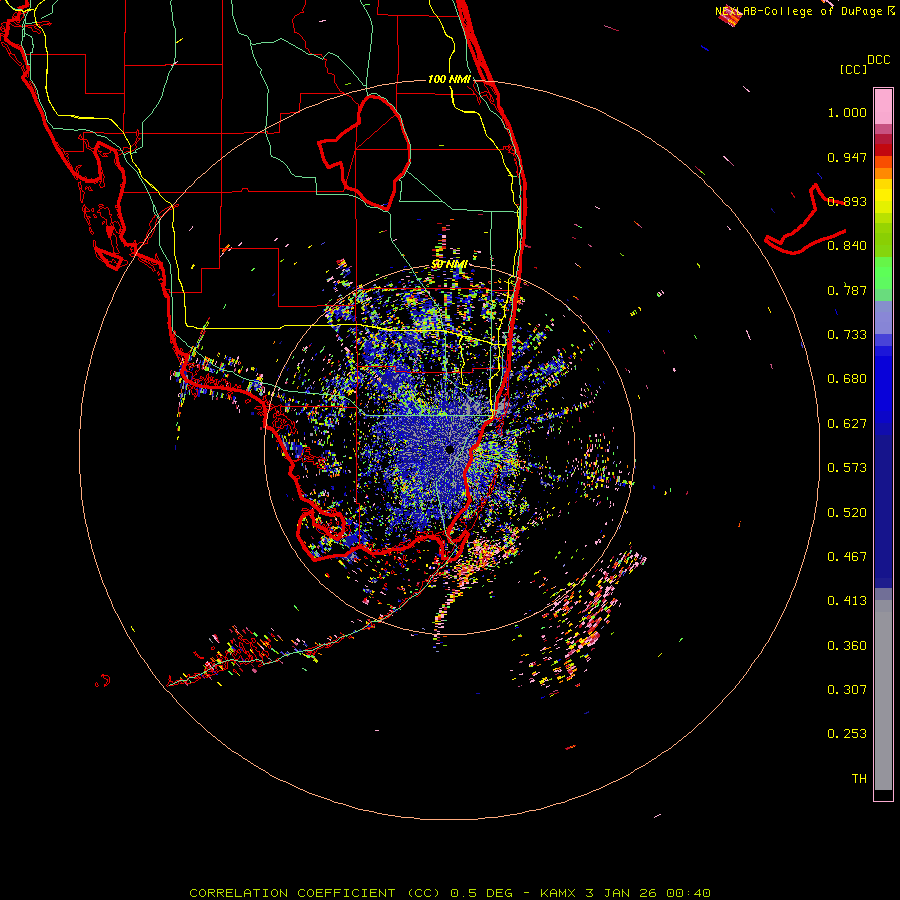
Task: Select the 0.680 scale value
Action: click(x=847, y=379)
